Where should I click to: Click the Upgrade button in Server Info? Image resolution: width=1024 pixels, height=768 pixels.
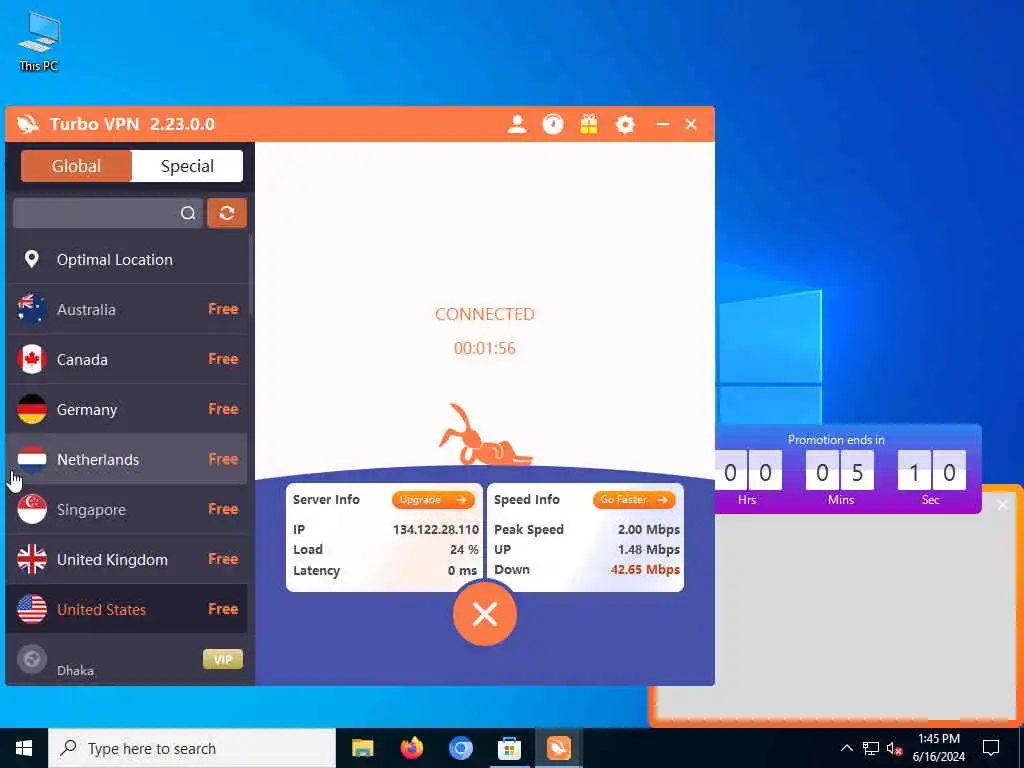433,500
